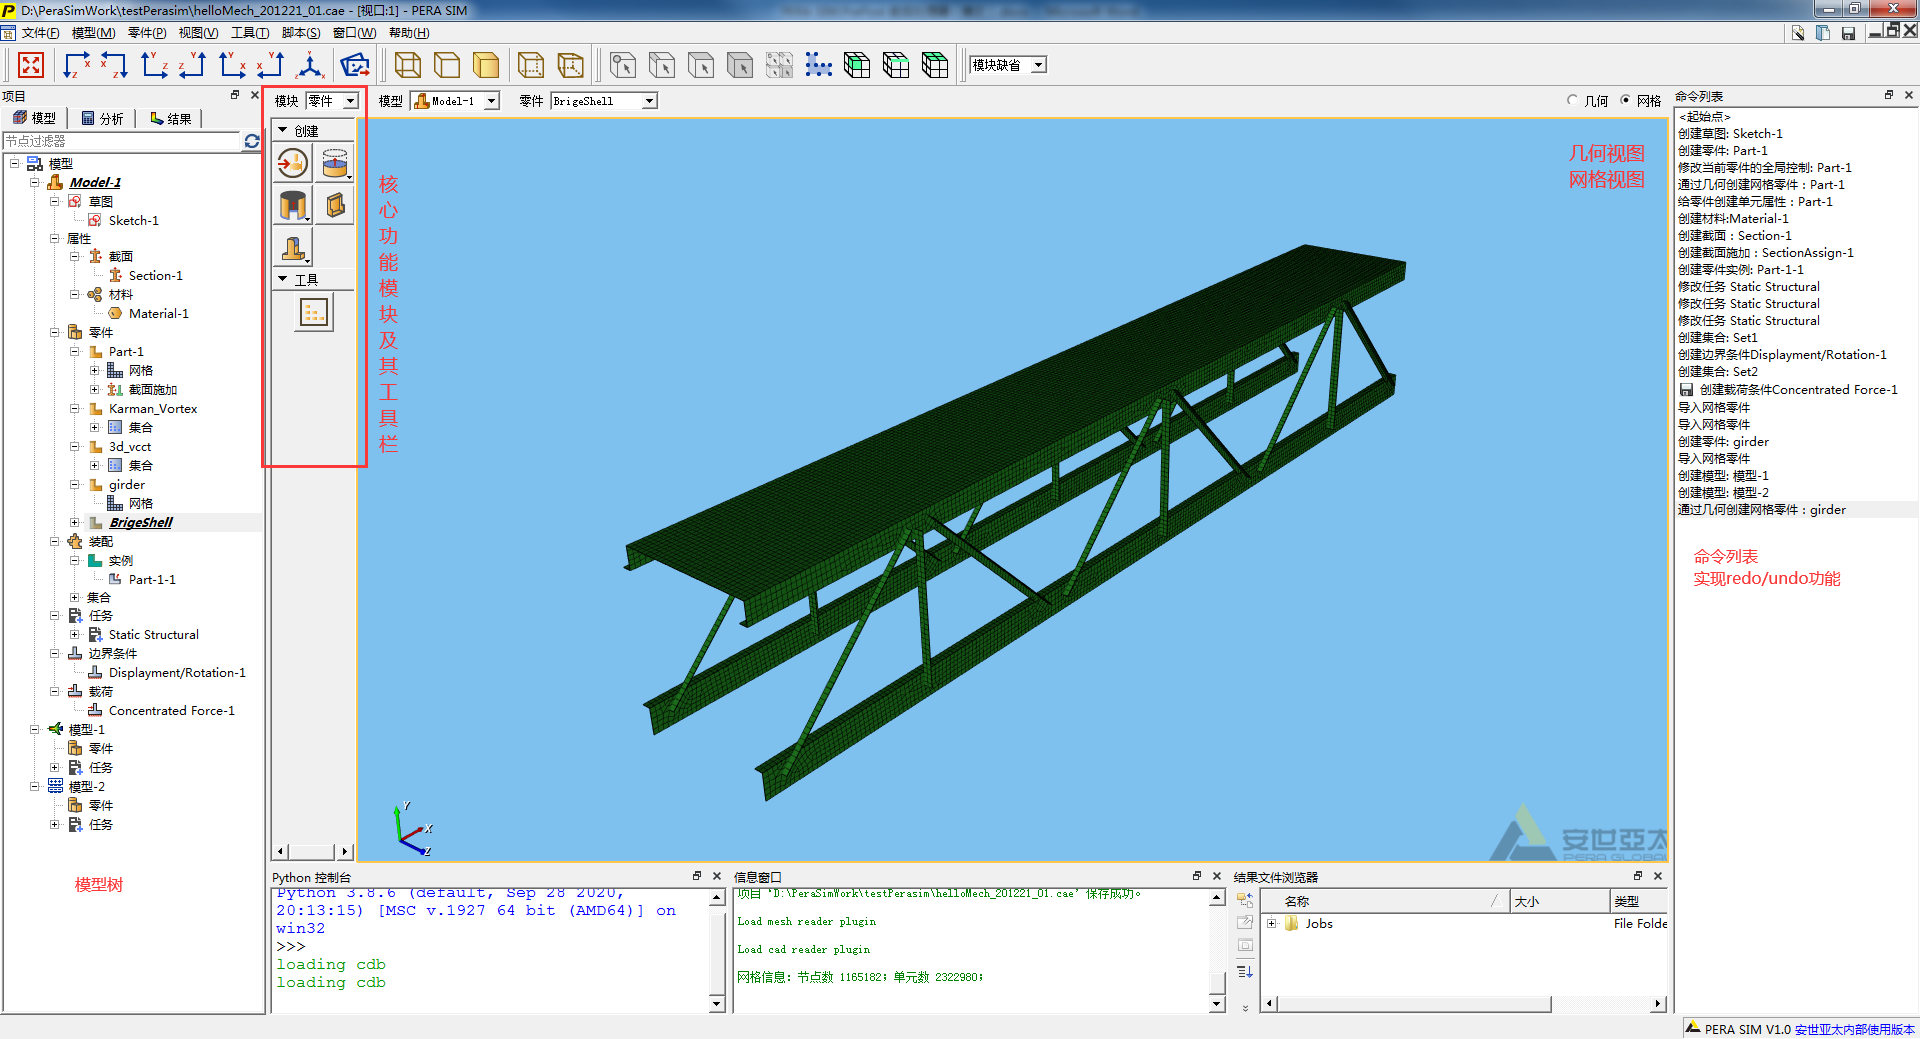1920x1039 pixels.
Task: Click the 大小 column header
Action: pos(1560,901)
